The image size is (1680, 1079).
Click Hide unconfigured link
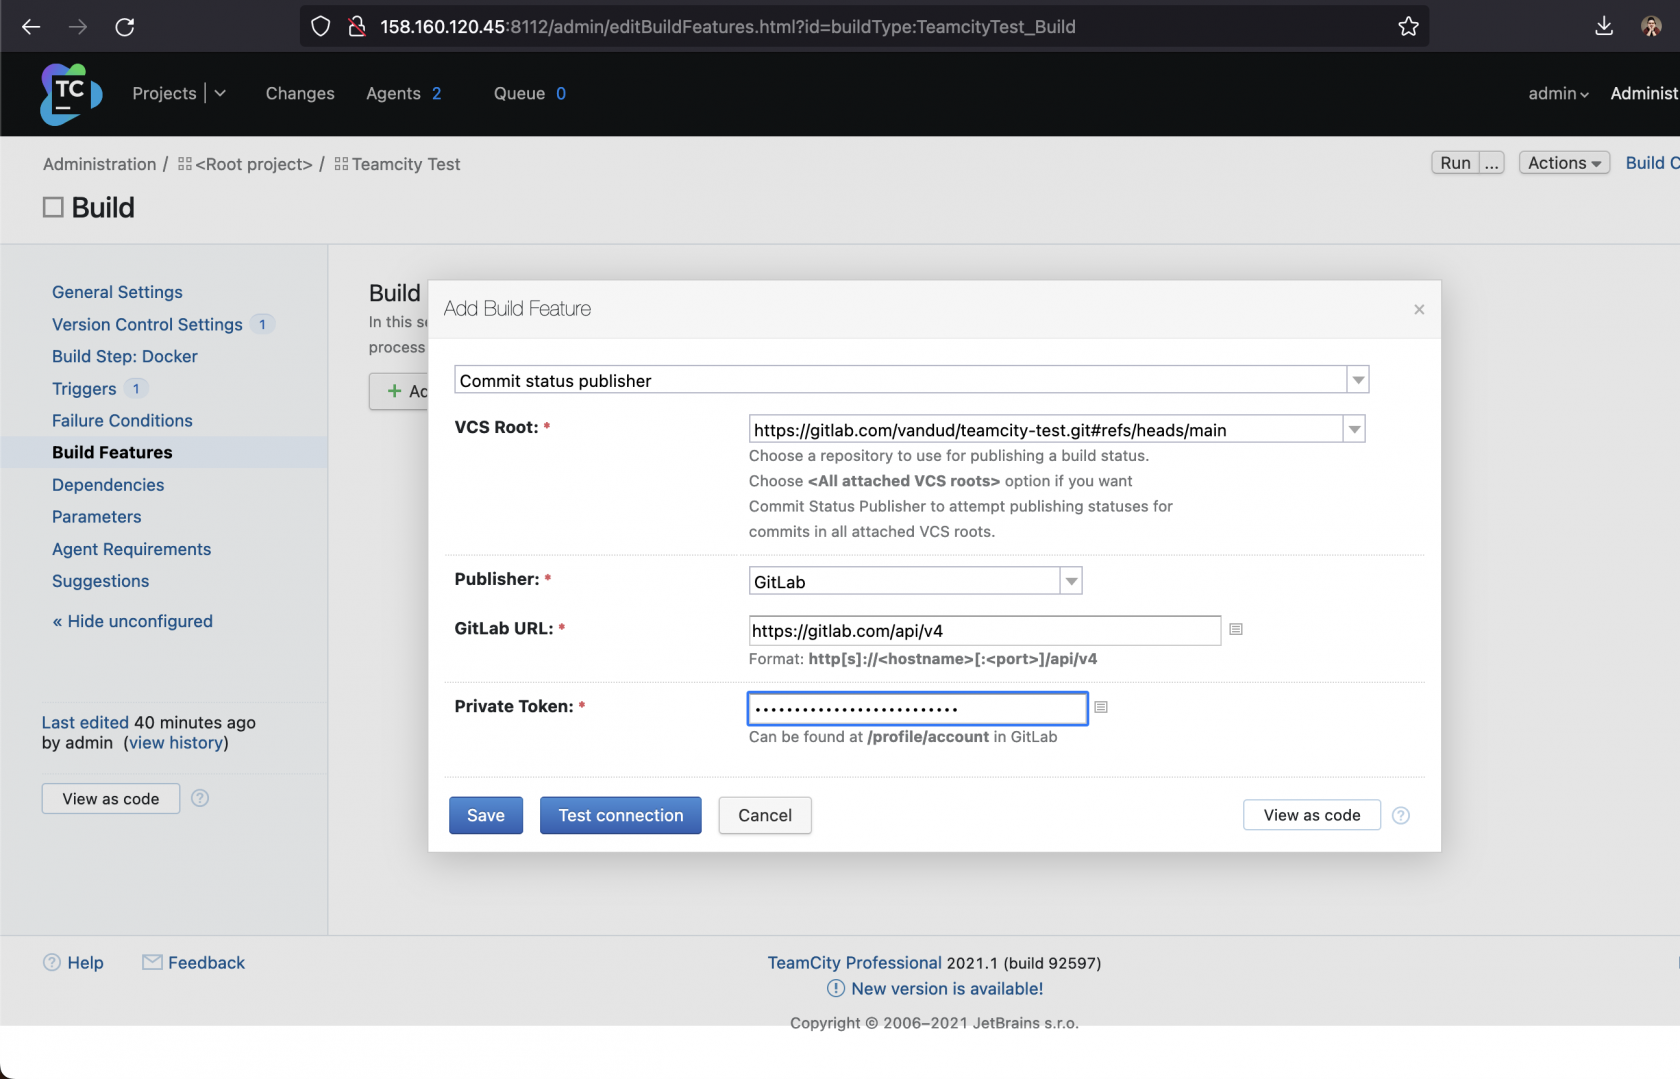pos(132,621)
